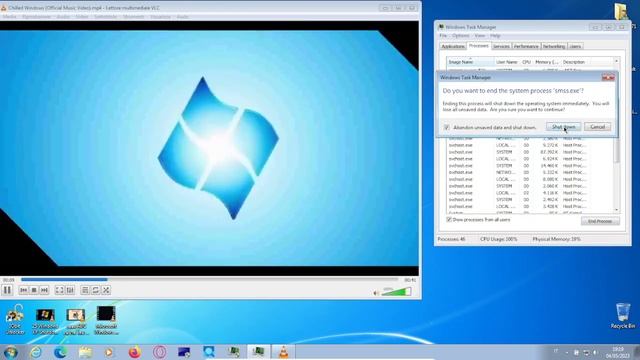Cancel the end system process dialog

pyautogui.click(x=597, y=127)
